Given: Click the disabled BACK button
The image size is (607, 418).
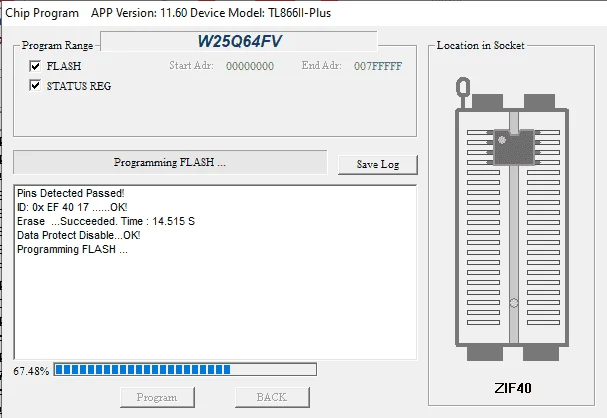Looking at the screenshot, I should pos(272,397).
